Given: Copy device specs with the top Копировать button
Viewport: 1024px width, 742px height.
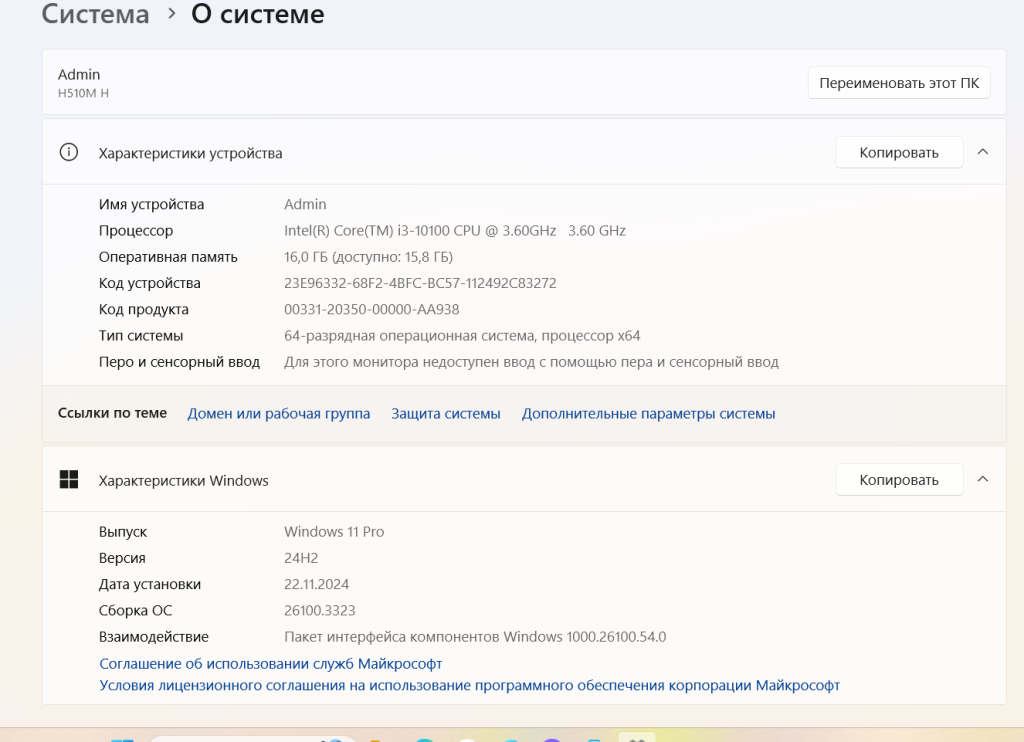Looking at the screenshot, I should point(898,152).
